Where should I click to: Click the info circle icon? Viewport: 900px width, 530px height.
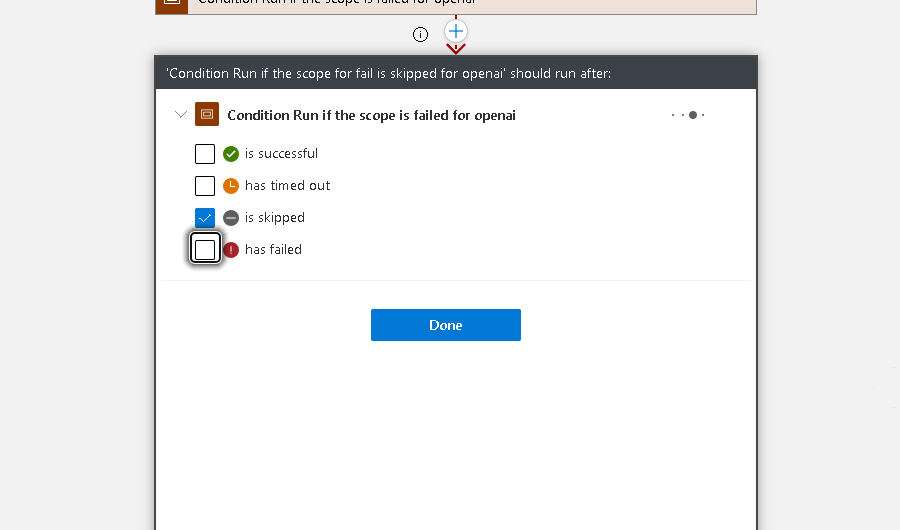[x=420, y=34]
